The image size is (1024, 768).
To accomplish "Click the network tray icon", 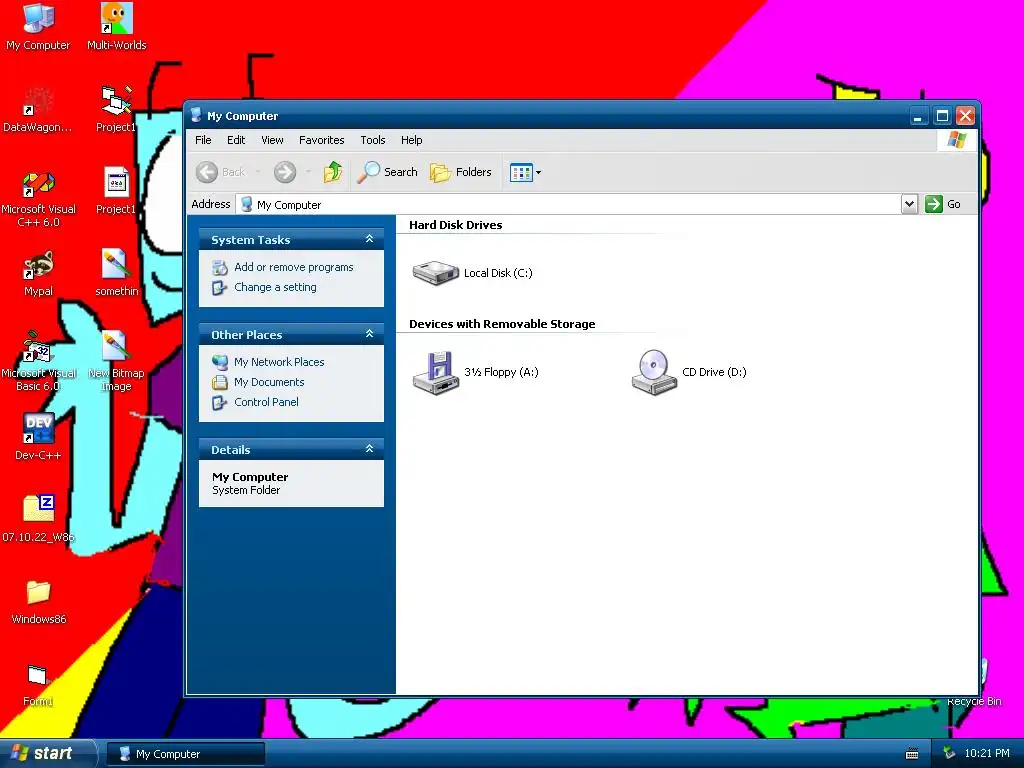I will click(950, 754).
